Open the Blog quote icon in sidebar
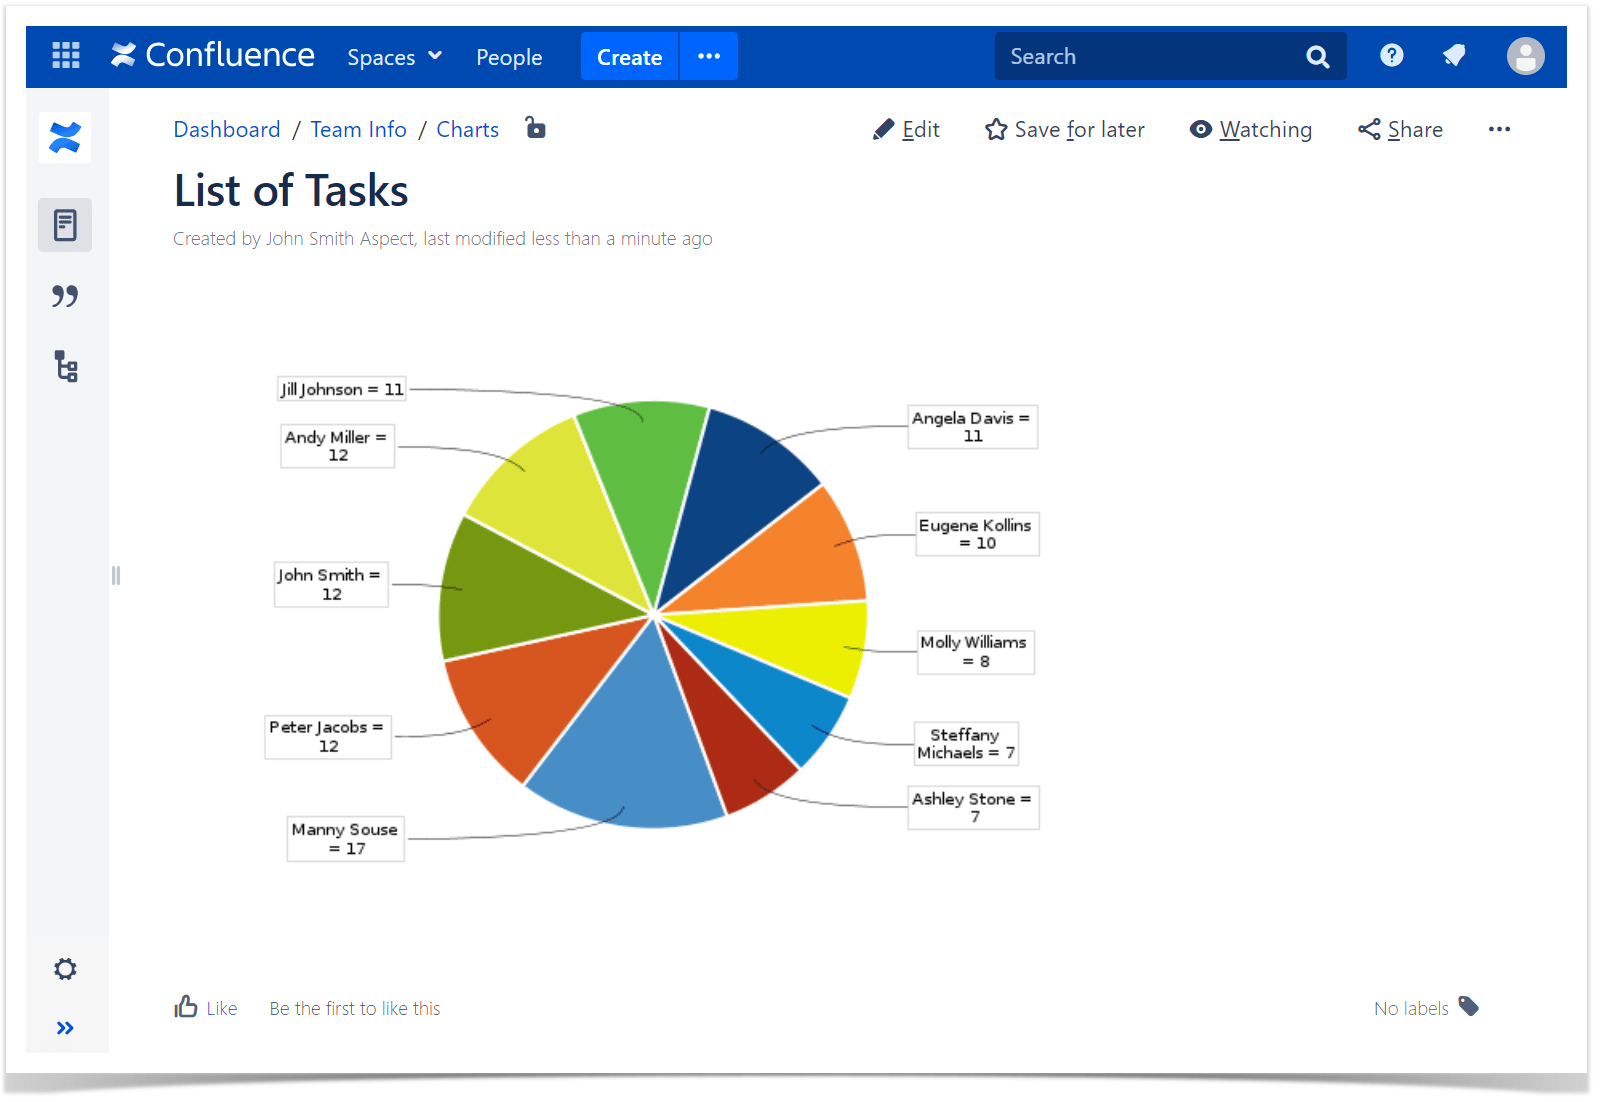 (65, 296)
